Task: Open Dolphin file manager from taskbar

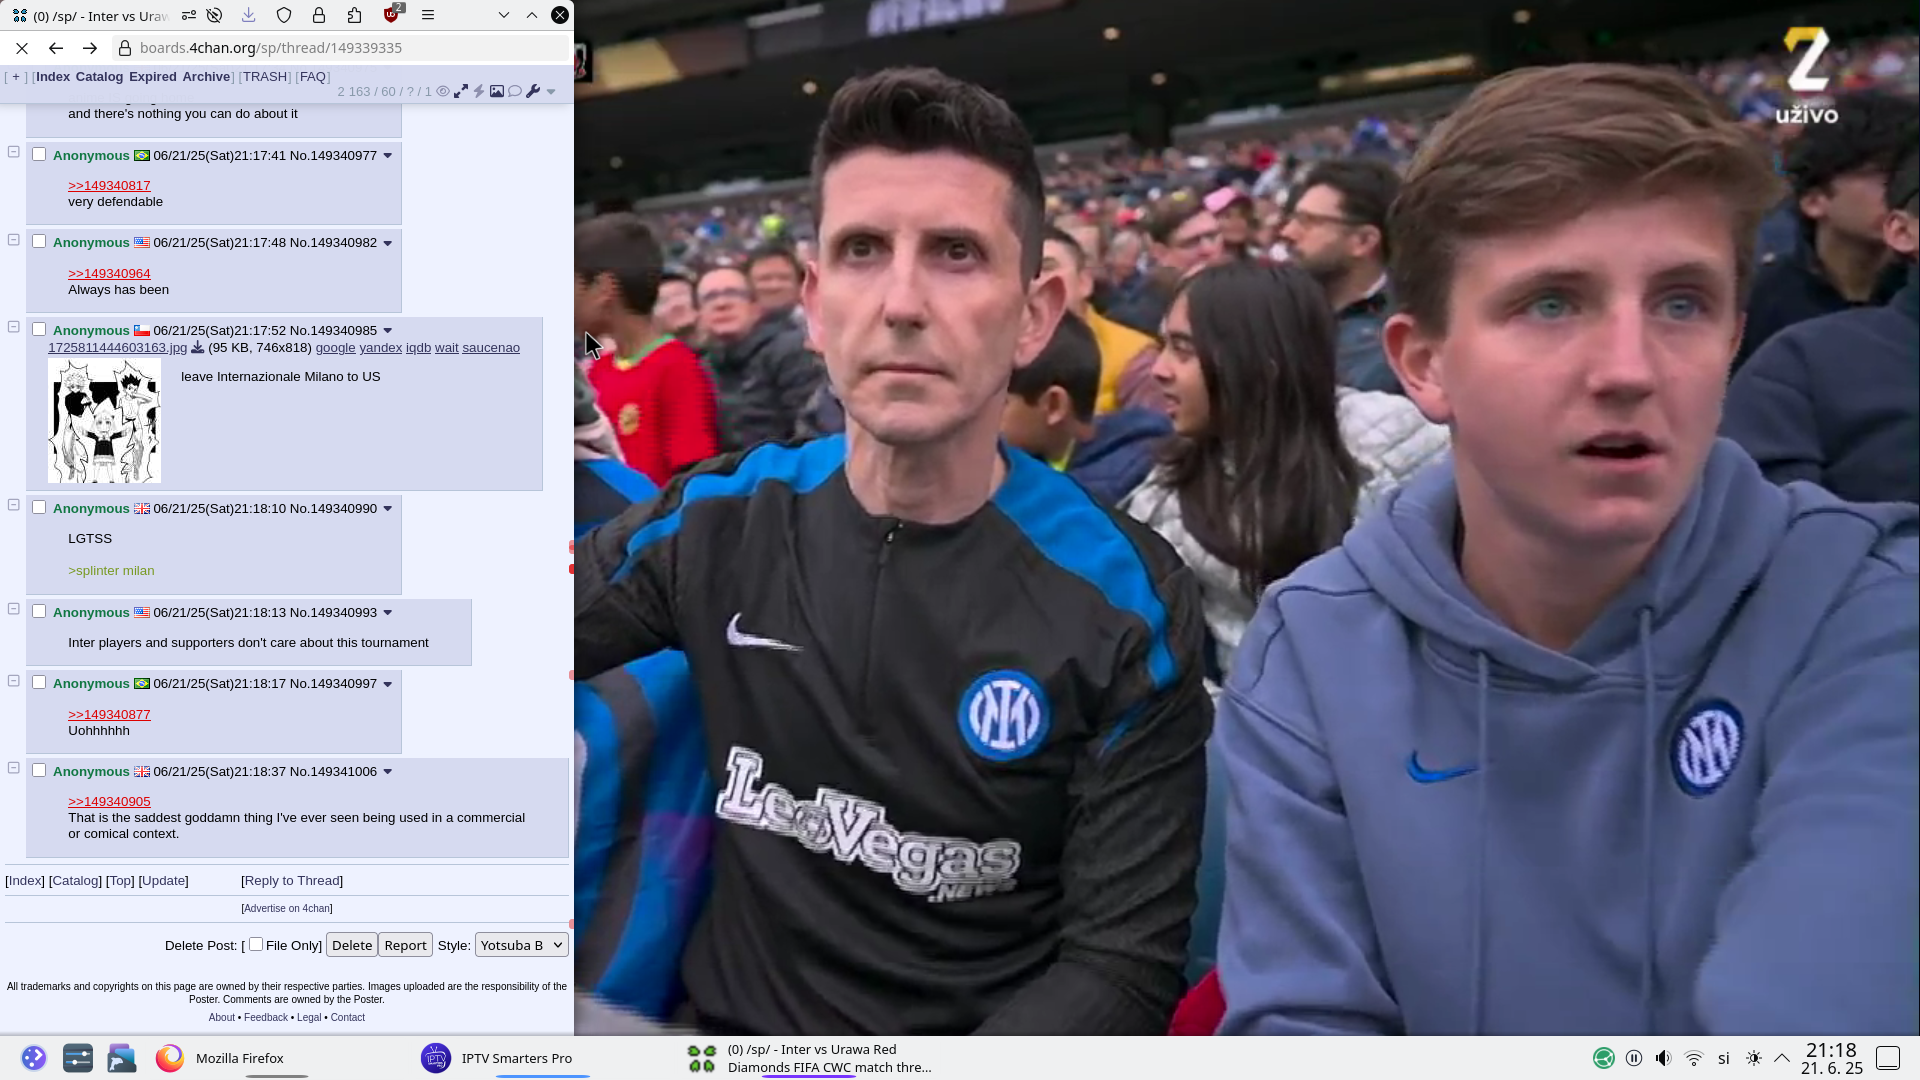Action: click(122, 1058)
